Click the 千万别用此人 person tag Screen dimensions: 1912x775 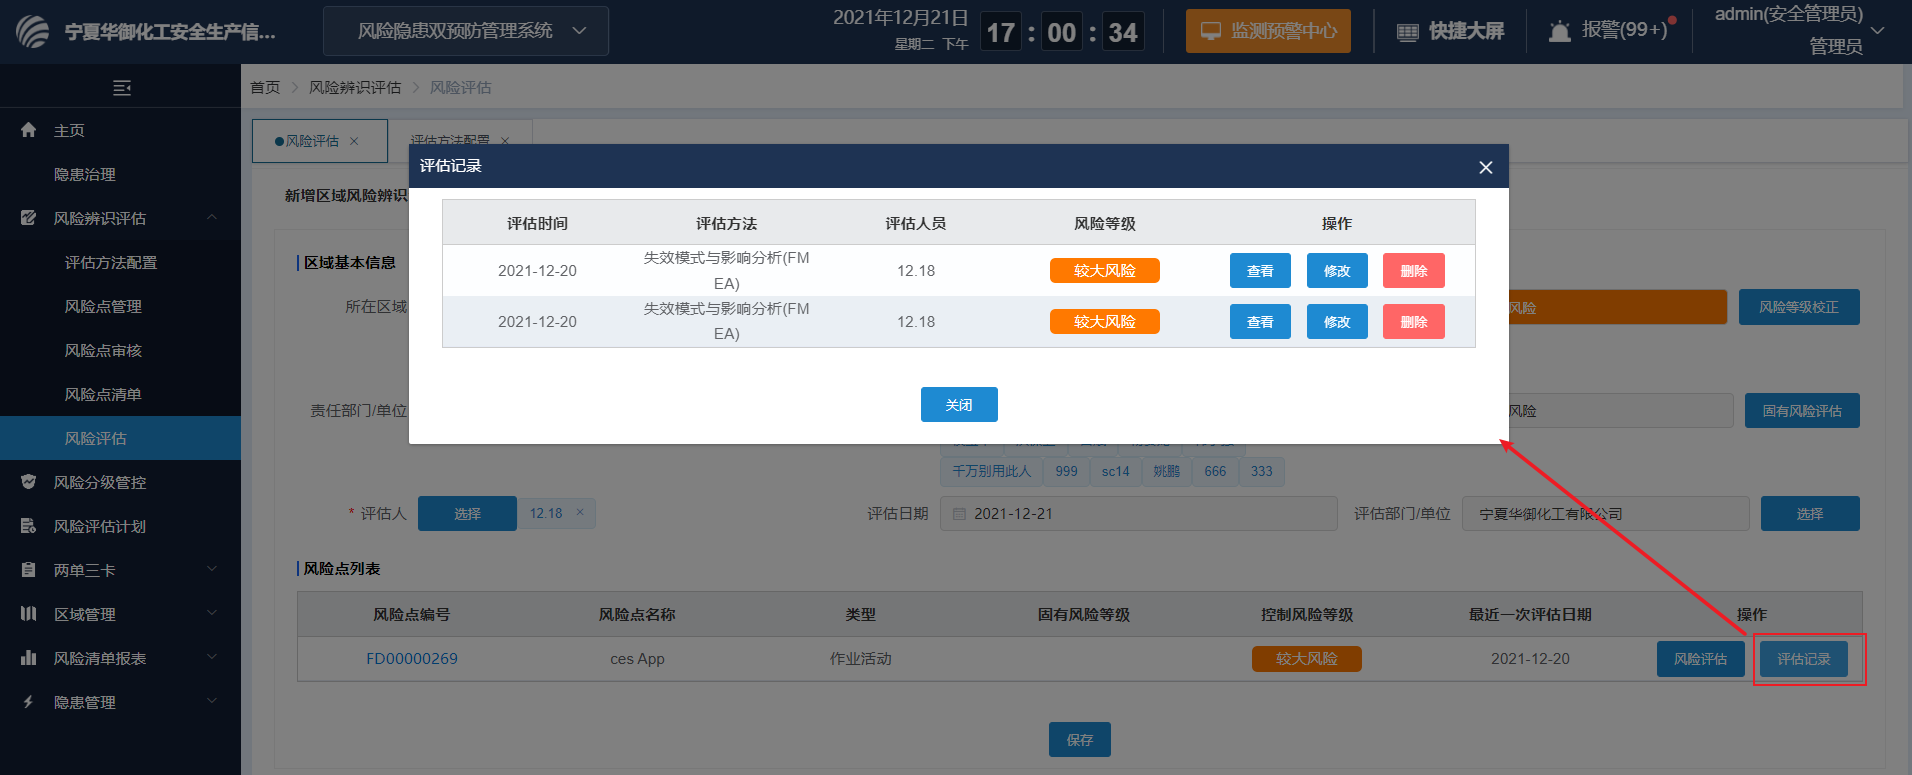point(991,471)
